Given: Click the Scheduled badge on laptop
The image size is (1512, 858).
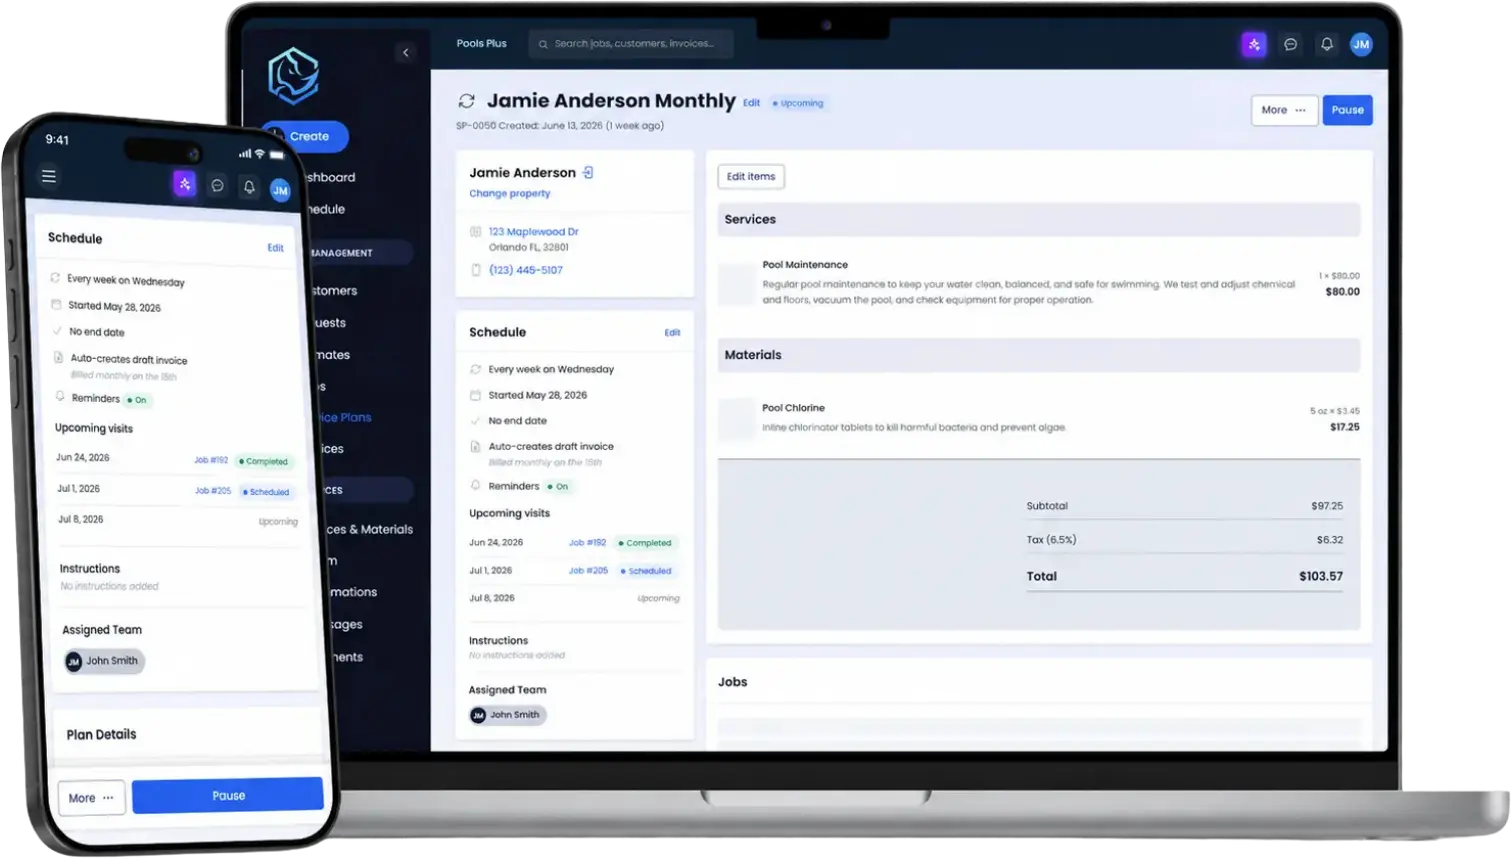Looking at the screenshot, I should click(x=646, y=571).
